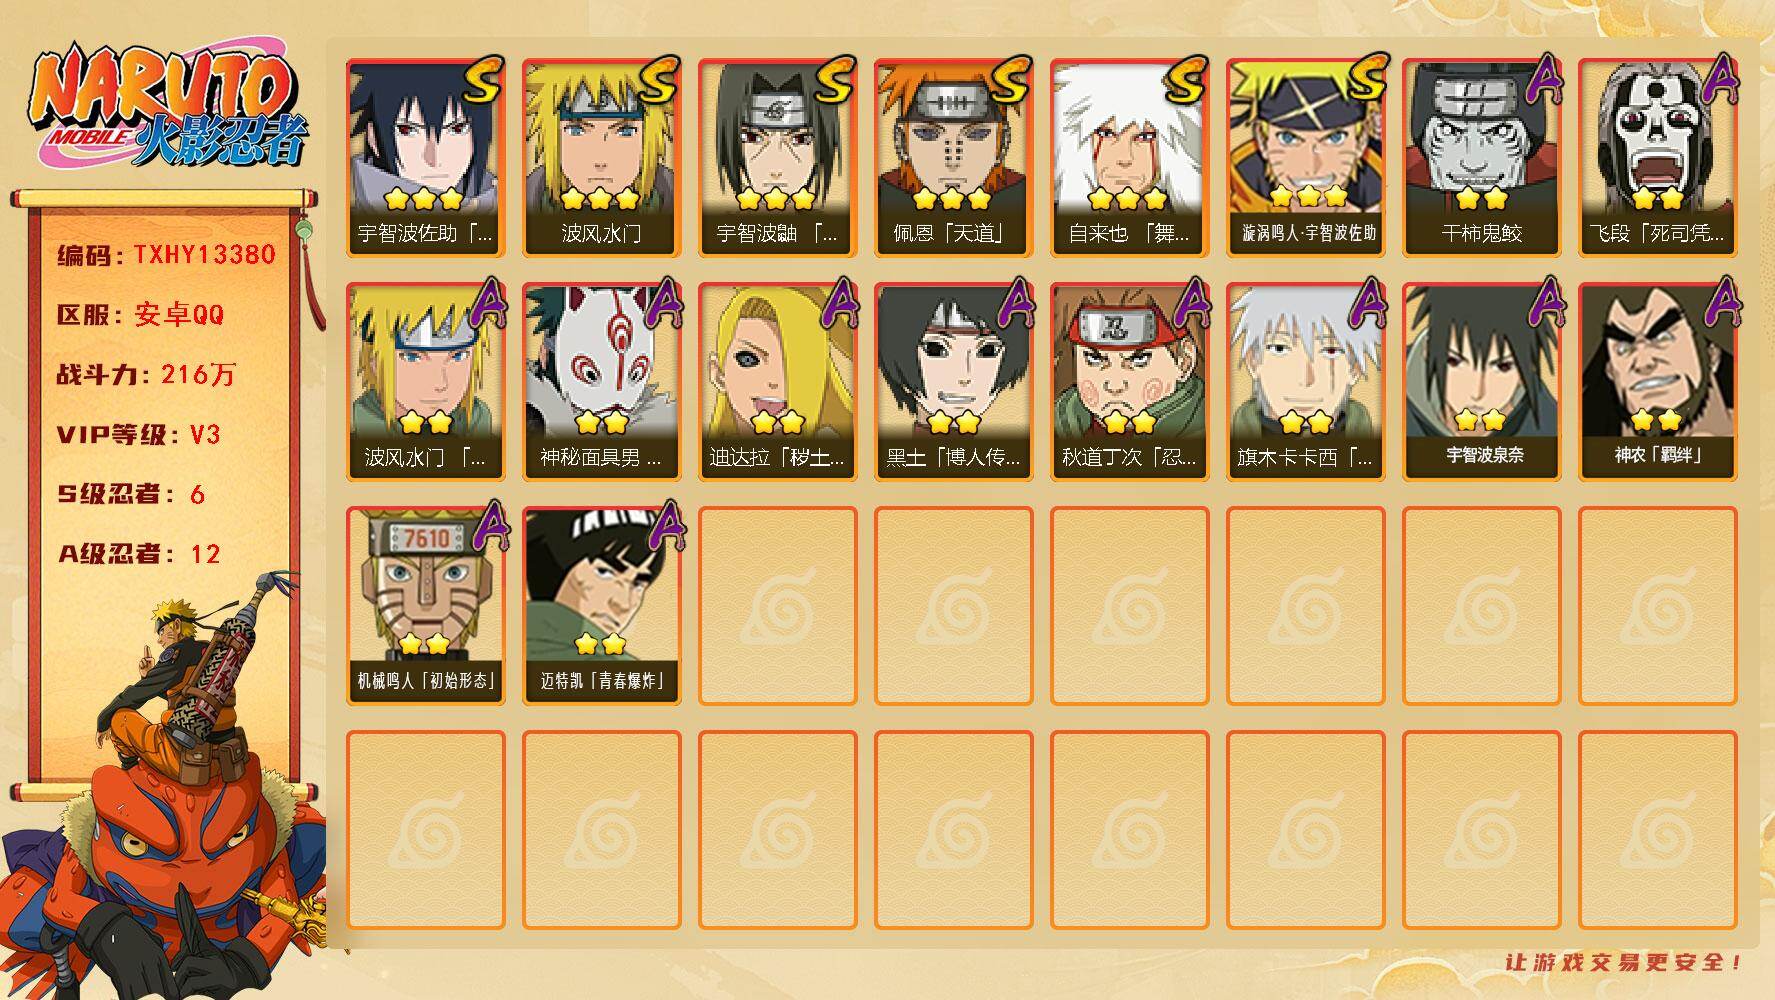This screenshot has height=1000, width=1775.
Task: Open the 秋道丁次 ninja card
Action: (x=1129, y=382)
